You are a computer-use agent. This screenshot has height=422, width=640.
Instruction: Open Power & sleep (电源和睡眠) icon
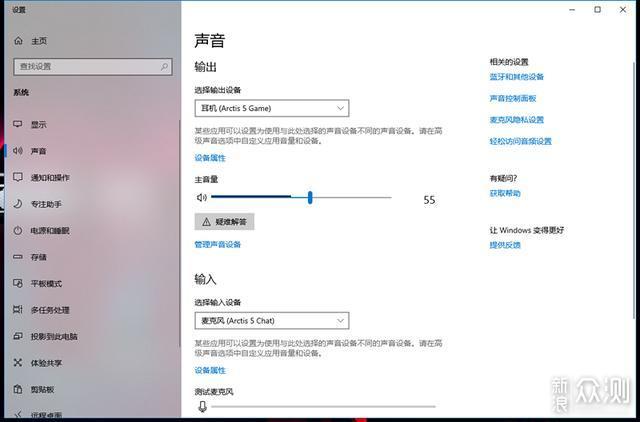17,230
